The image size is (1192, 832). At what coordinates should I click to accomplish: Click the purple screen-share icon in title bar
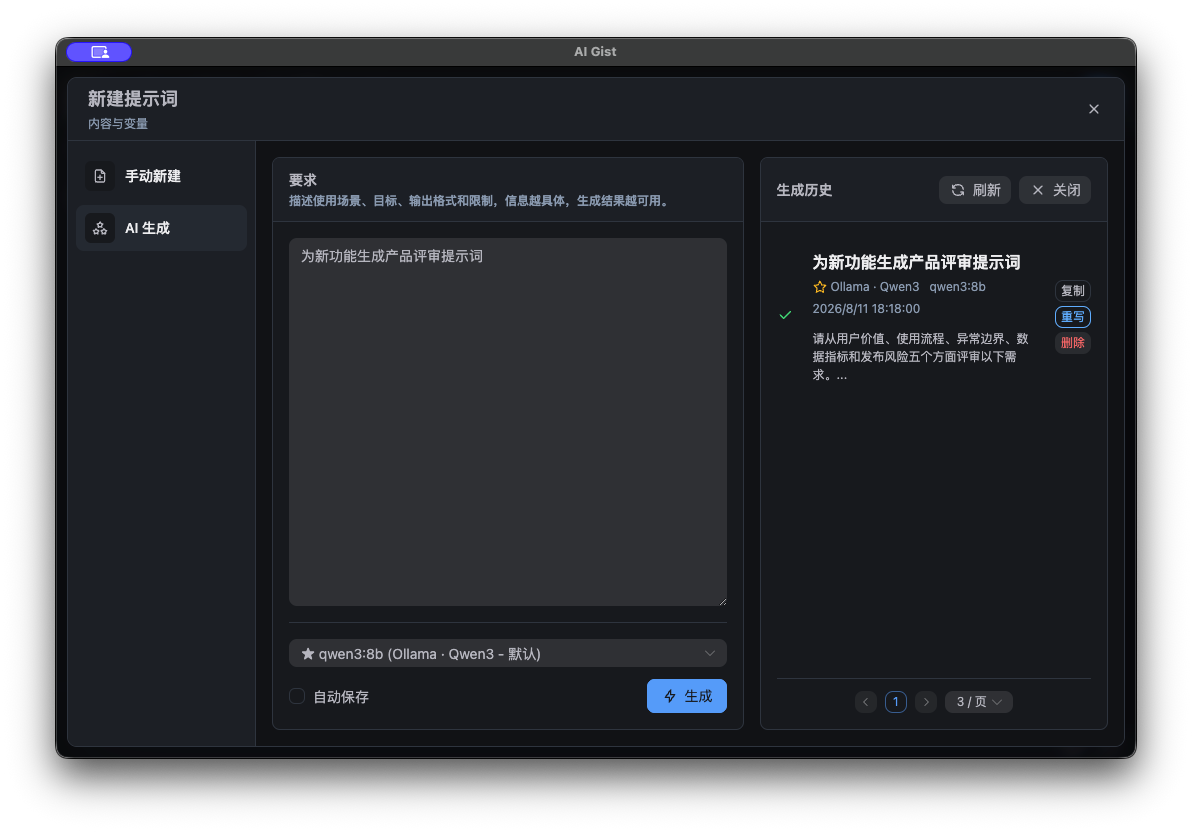click(100, 52)
